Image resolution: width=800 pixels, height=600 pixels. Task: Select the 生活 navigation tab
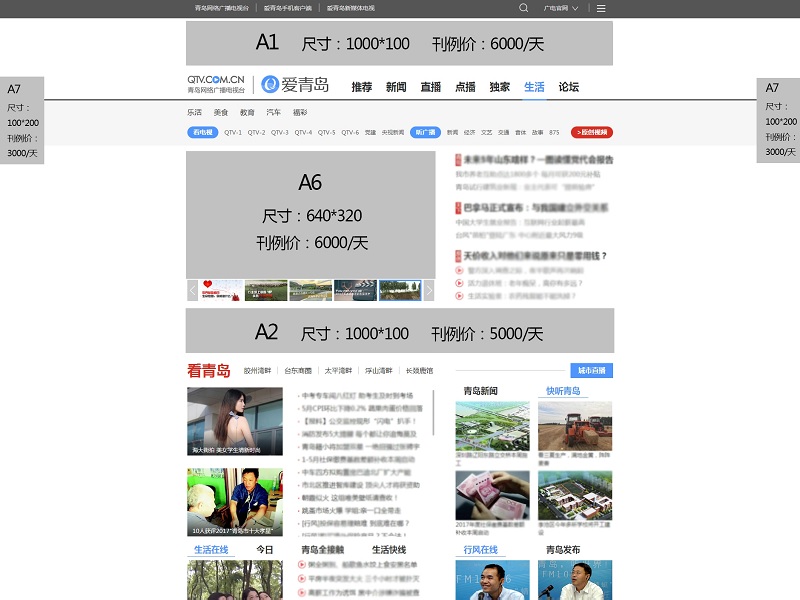coord(534,87)
